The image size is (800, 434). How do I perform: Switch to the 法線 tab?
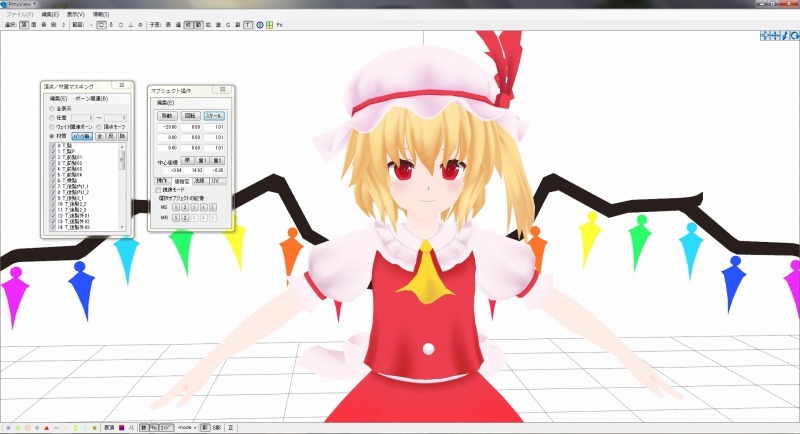pos(199,181)
